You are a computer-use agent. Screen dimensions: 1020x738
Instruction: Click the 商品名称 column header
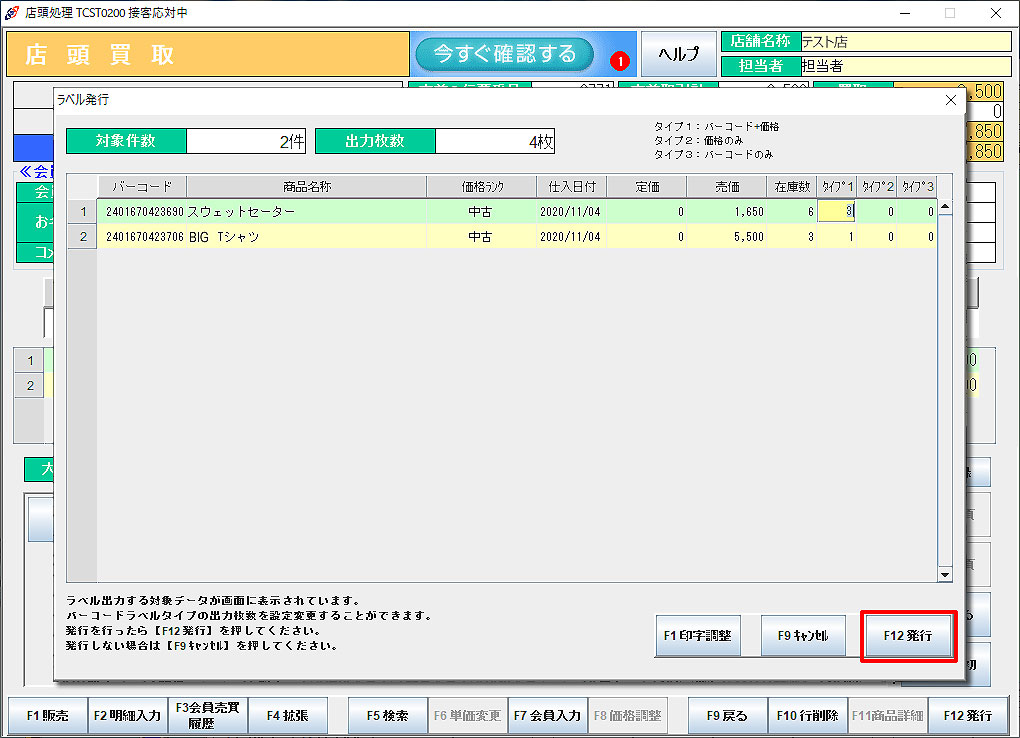tap(306, 187)
